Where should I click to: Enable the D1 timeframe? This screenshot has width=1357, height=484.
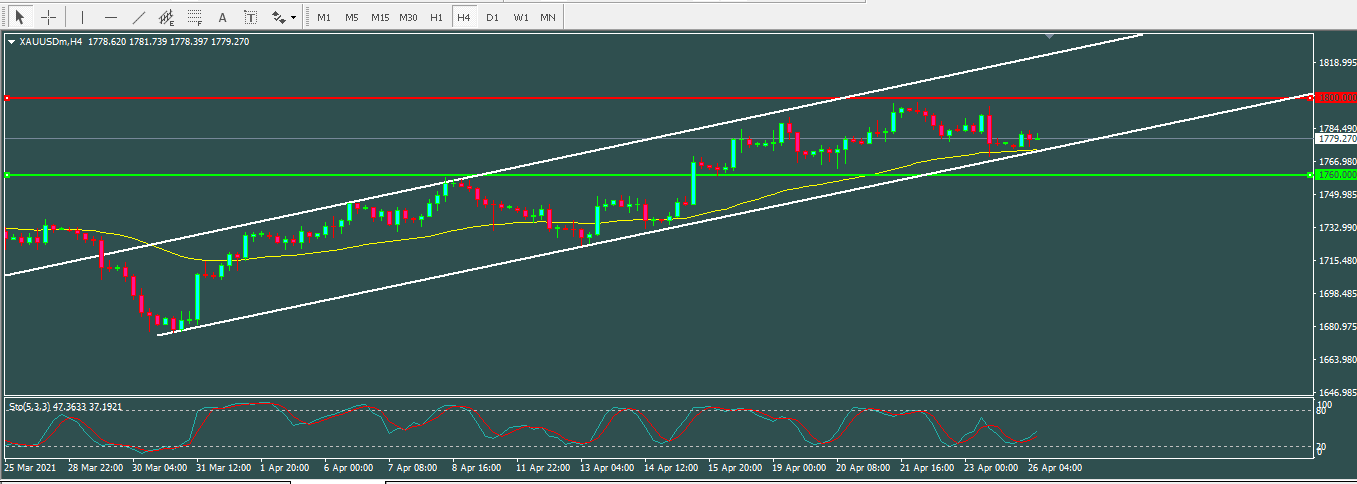click(x=492, y=17)
